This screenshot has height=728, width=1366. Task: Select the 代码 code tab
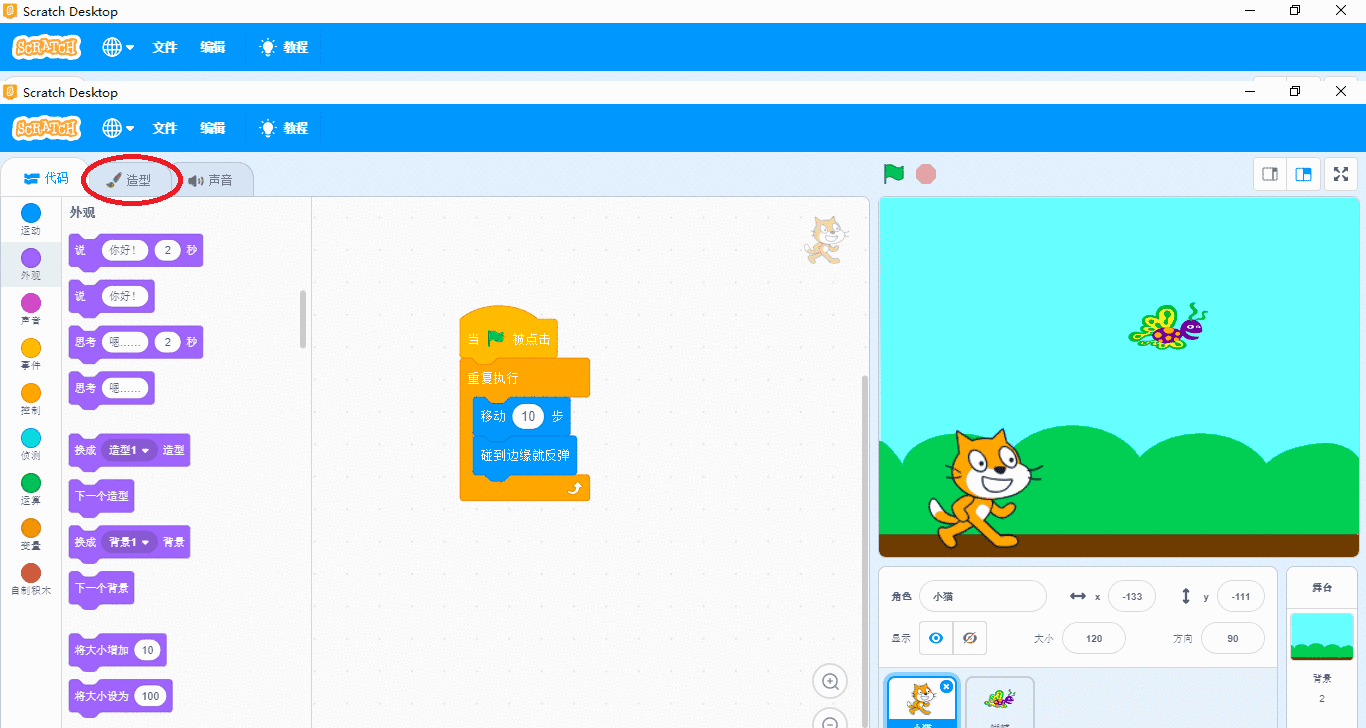tap(46, 178)
